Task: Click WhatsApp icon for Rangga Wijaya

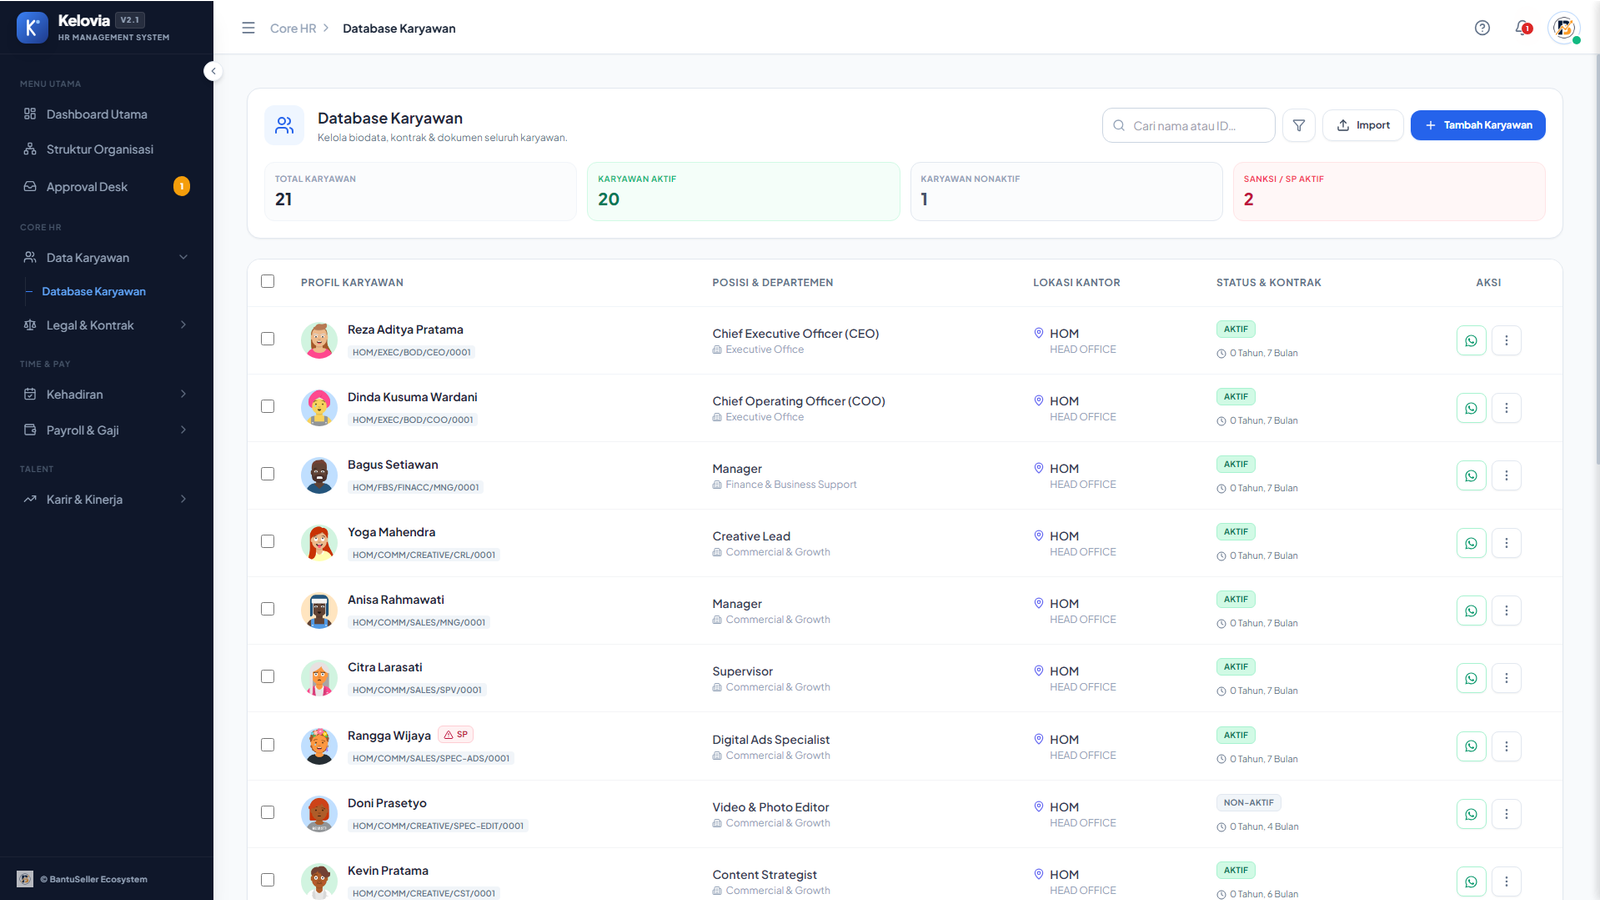Action: coord(1471,746)
